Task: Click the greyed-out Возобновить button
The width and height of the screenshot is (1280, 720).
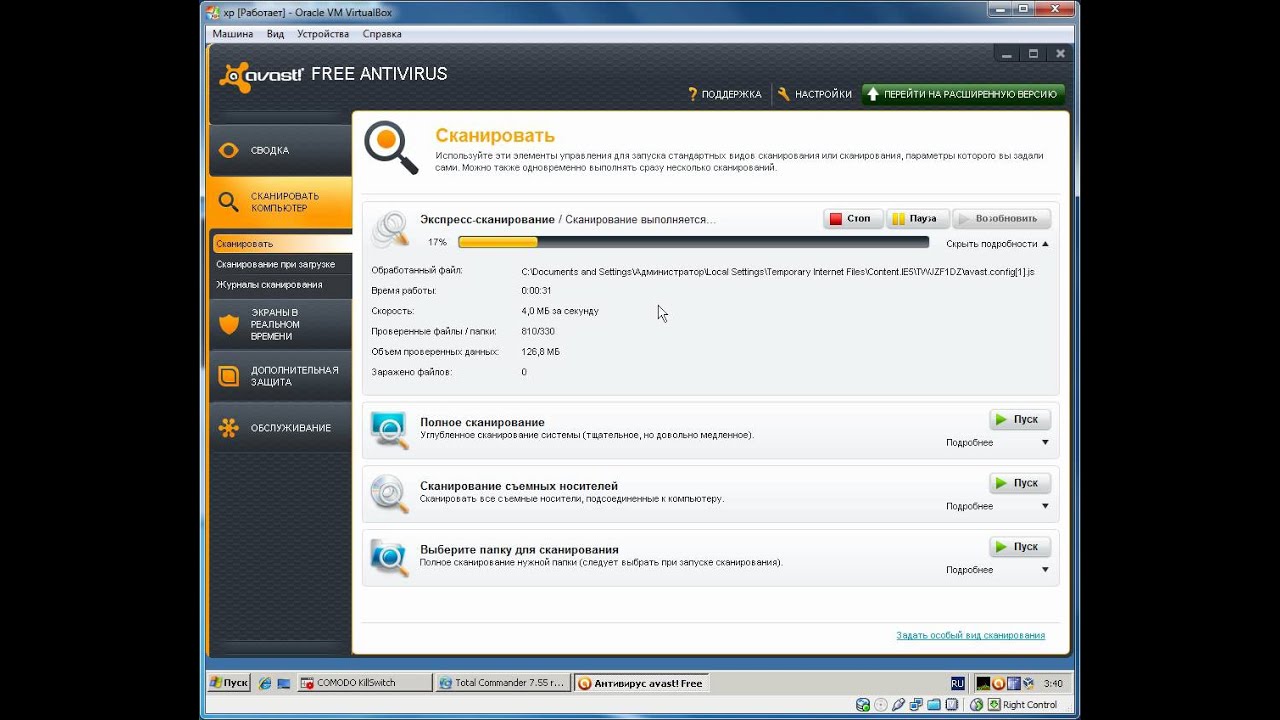Action: point(1002,219)
